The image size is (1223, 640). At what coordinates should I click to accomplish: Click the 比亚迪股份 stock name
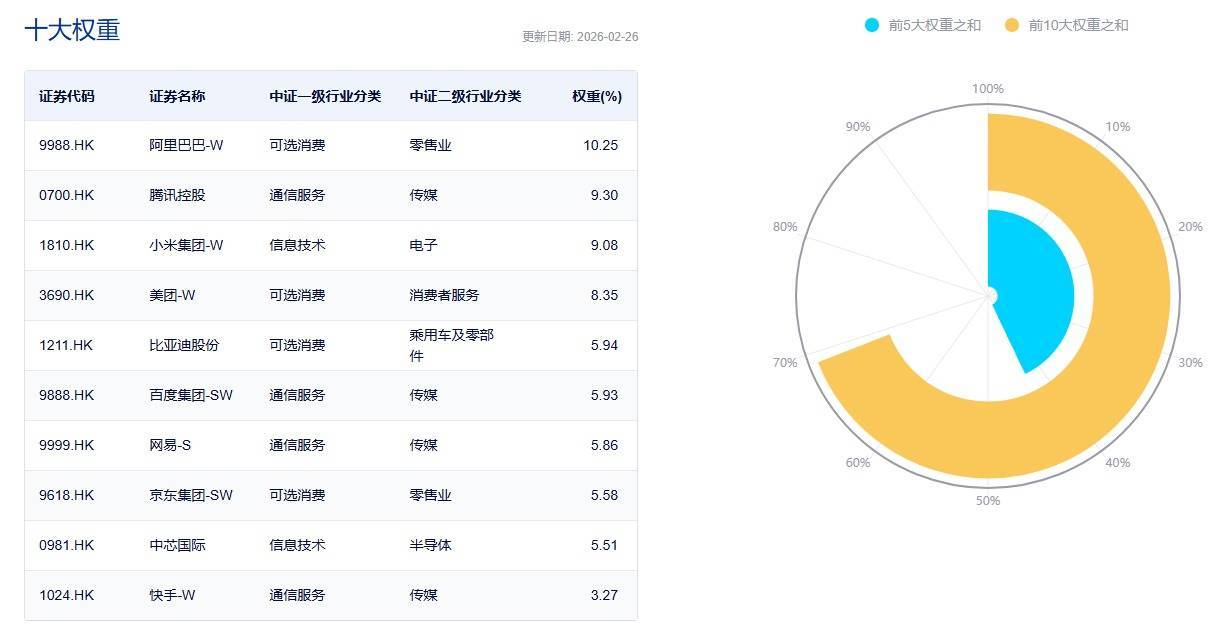[x=184, y=345]
